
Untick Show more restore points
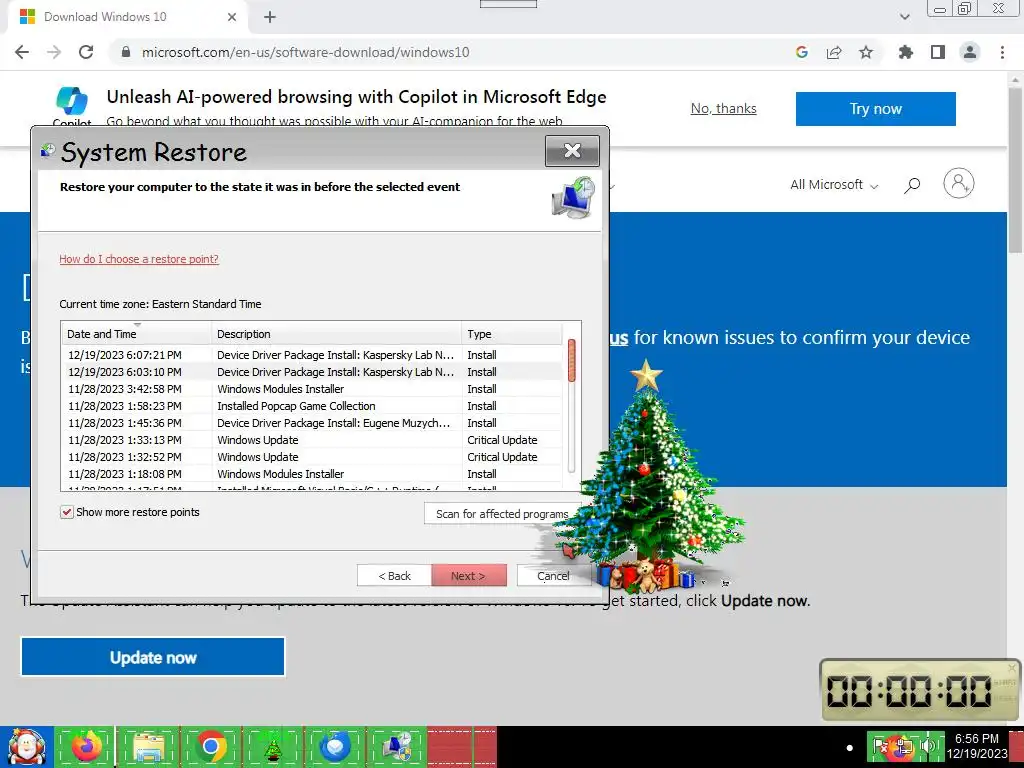67,512
